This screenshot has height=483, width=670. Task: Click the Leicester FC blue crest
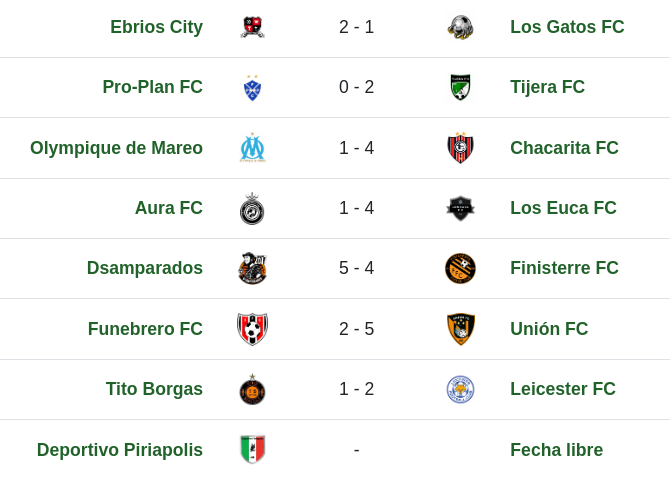point(461,389)
